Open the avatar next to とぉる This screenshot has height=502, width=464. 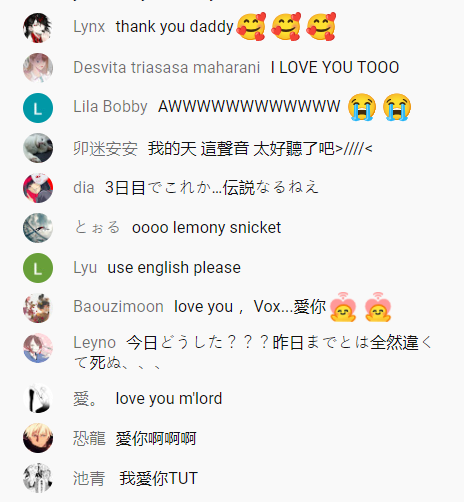[x=38, y=228]
